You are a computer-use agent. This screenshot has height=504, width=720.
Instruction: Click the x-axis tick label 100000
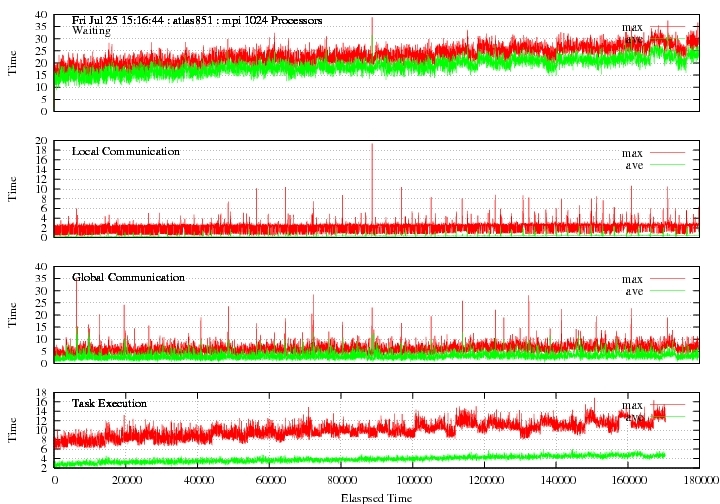[412, 481]
